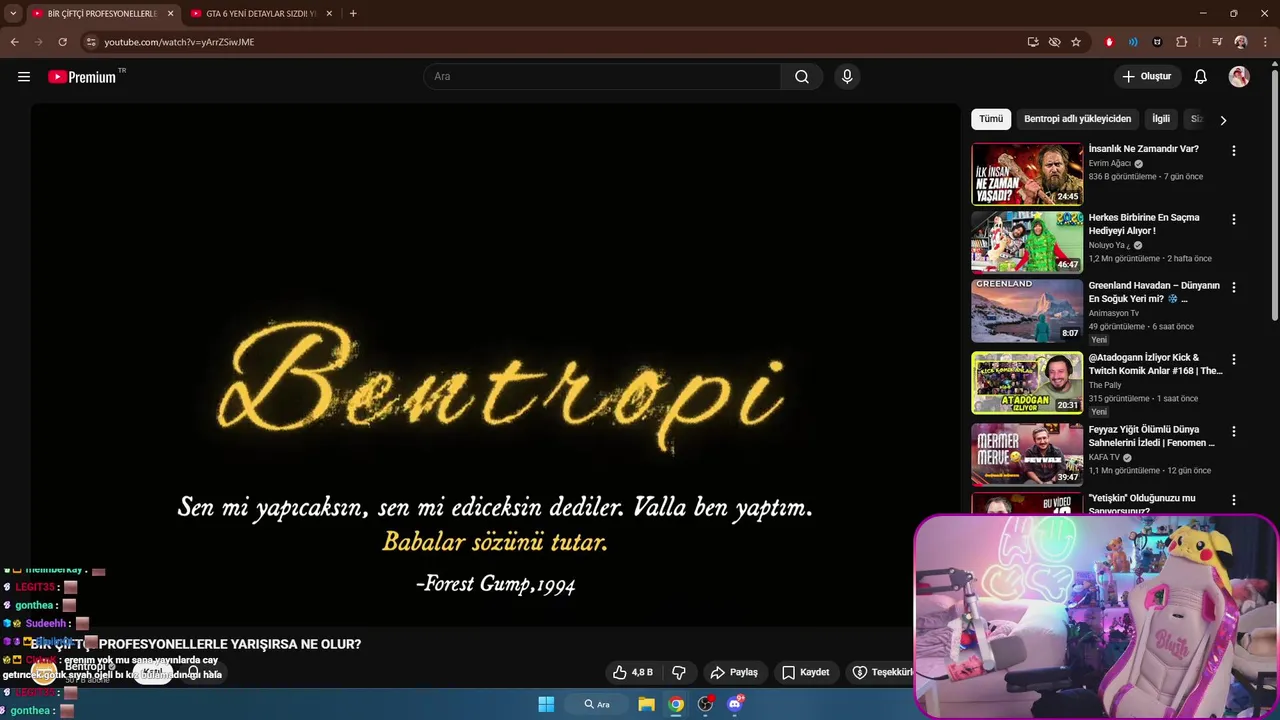Open options for Greenland Havadan video
The width and height of the screenshot is (1280, 720).
tap(1234, 287)
